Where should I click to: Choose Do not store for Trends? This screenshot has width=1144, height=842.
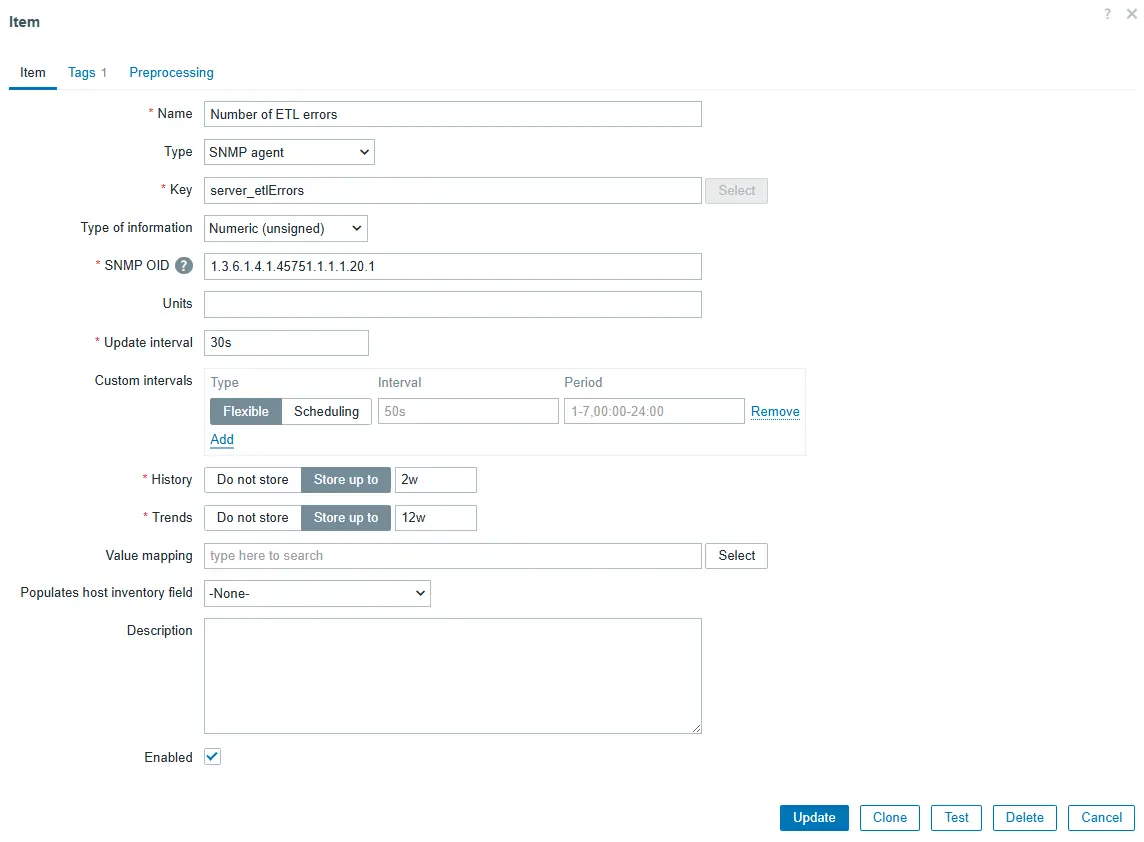pos(252,517)
